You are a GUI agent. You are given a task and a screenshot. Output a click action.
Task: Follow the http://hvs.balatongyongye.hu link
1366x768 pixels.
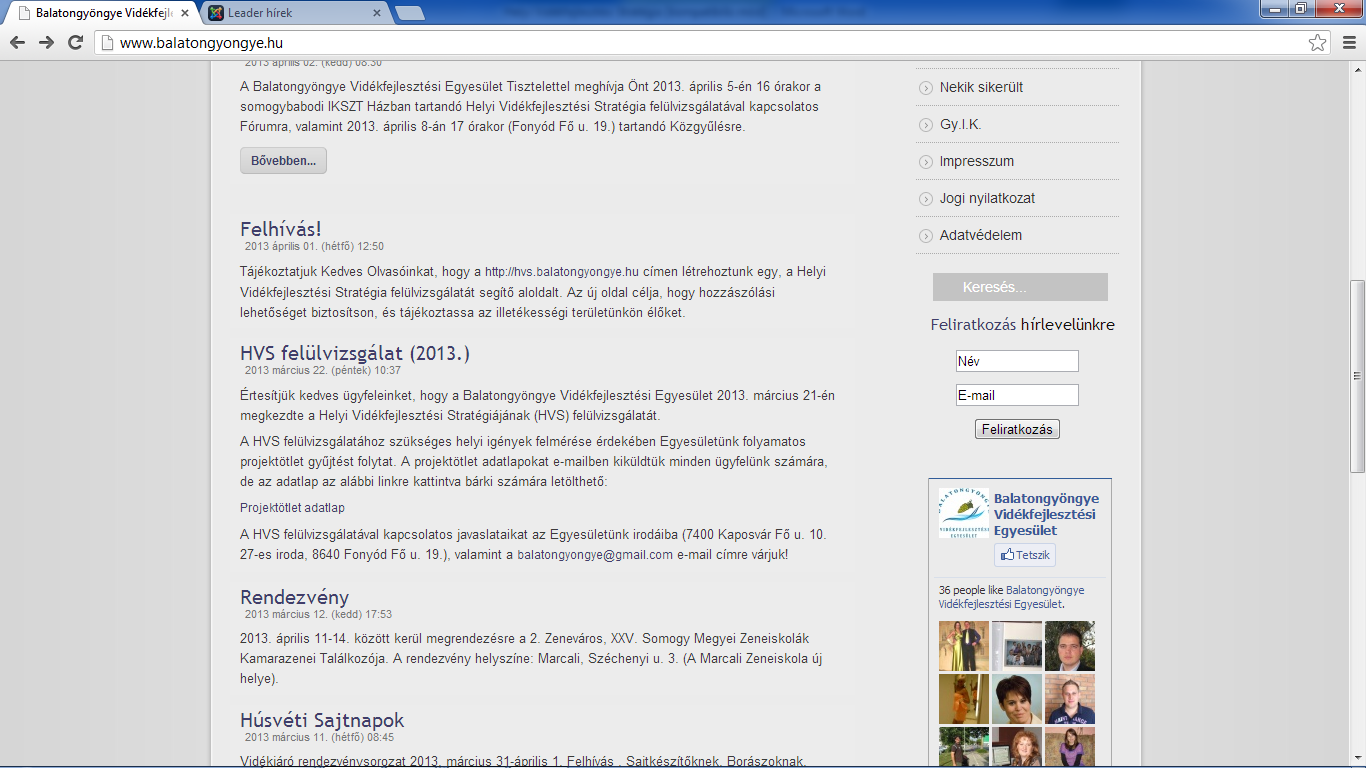tap(562, 271)
